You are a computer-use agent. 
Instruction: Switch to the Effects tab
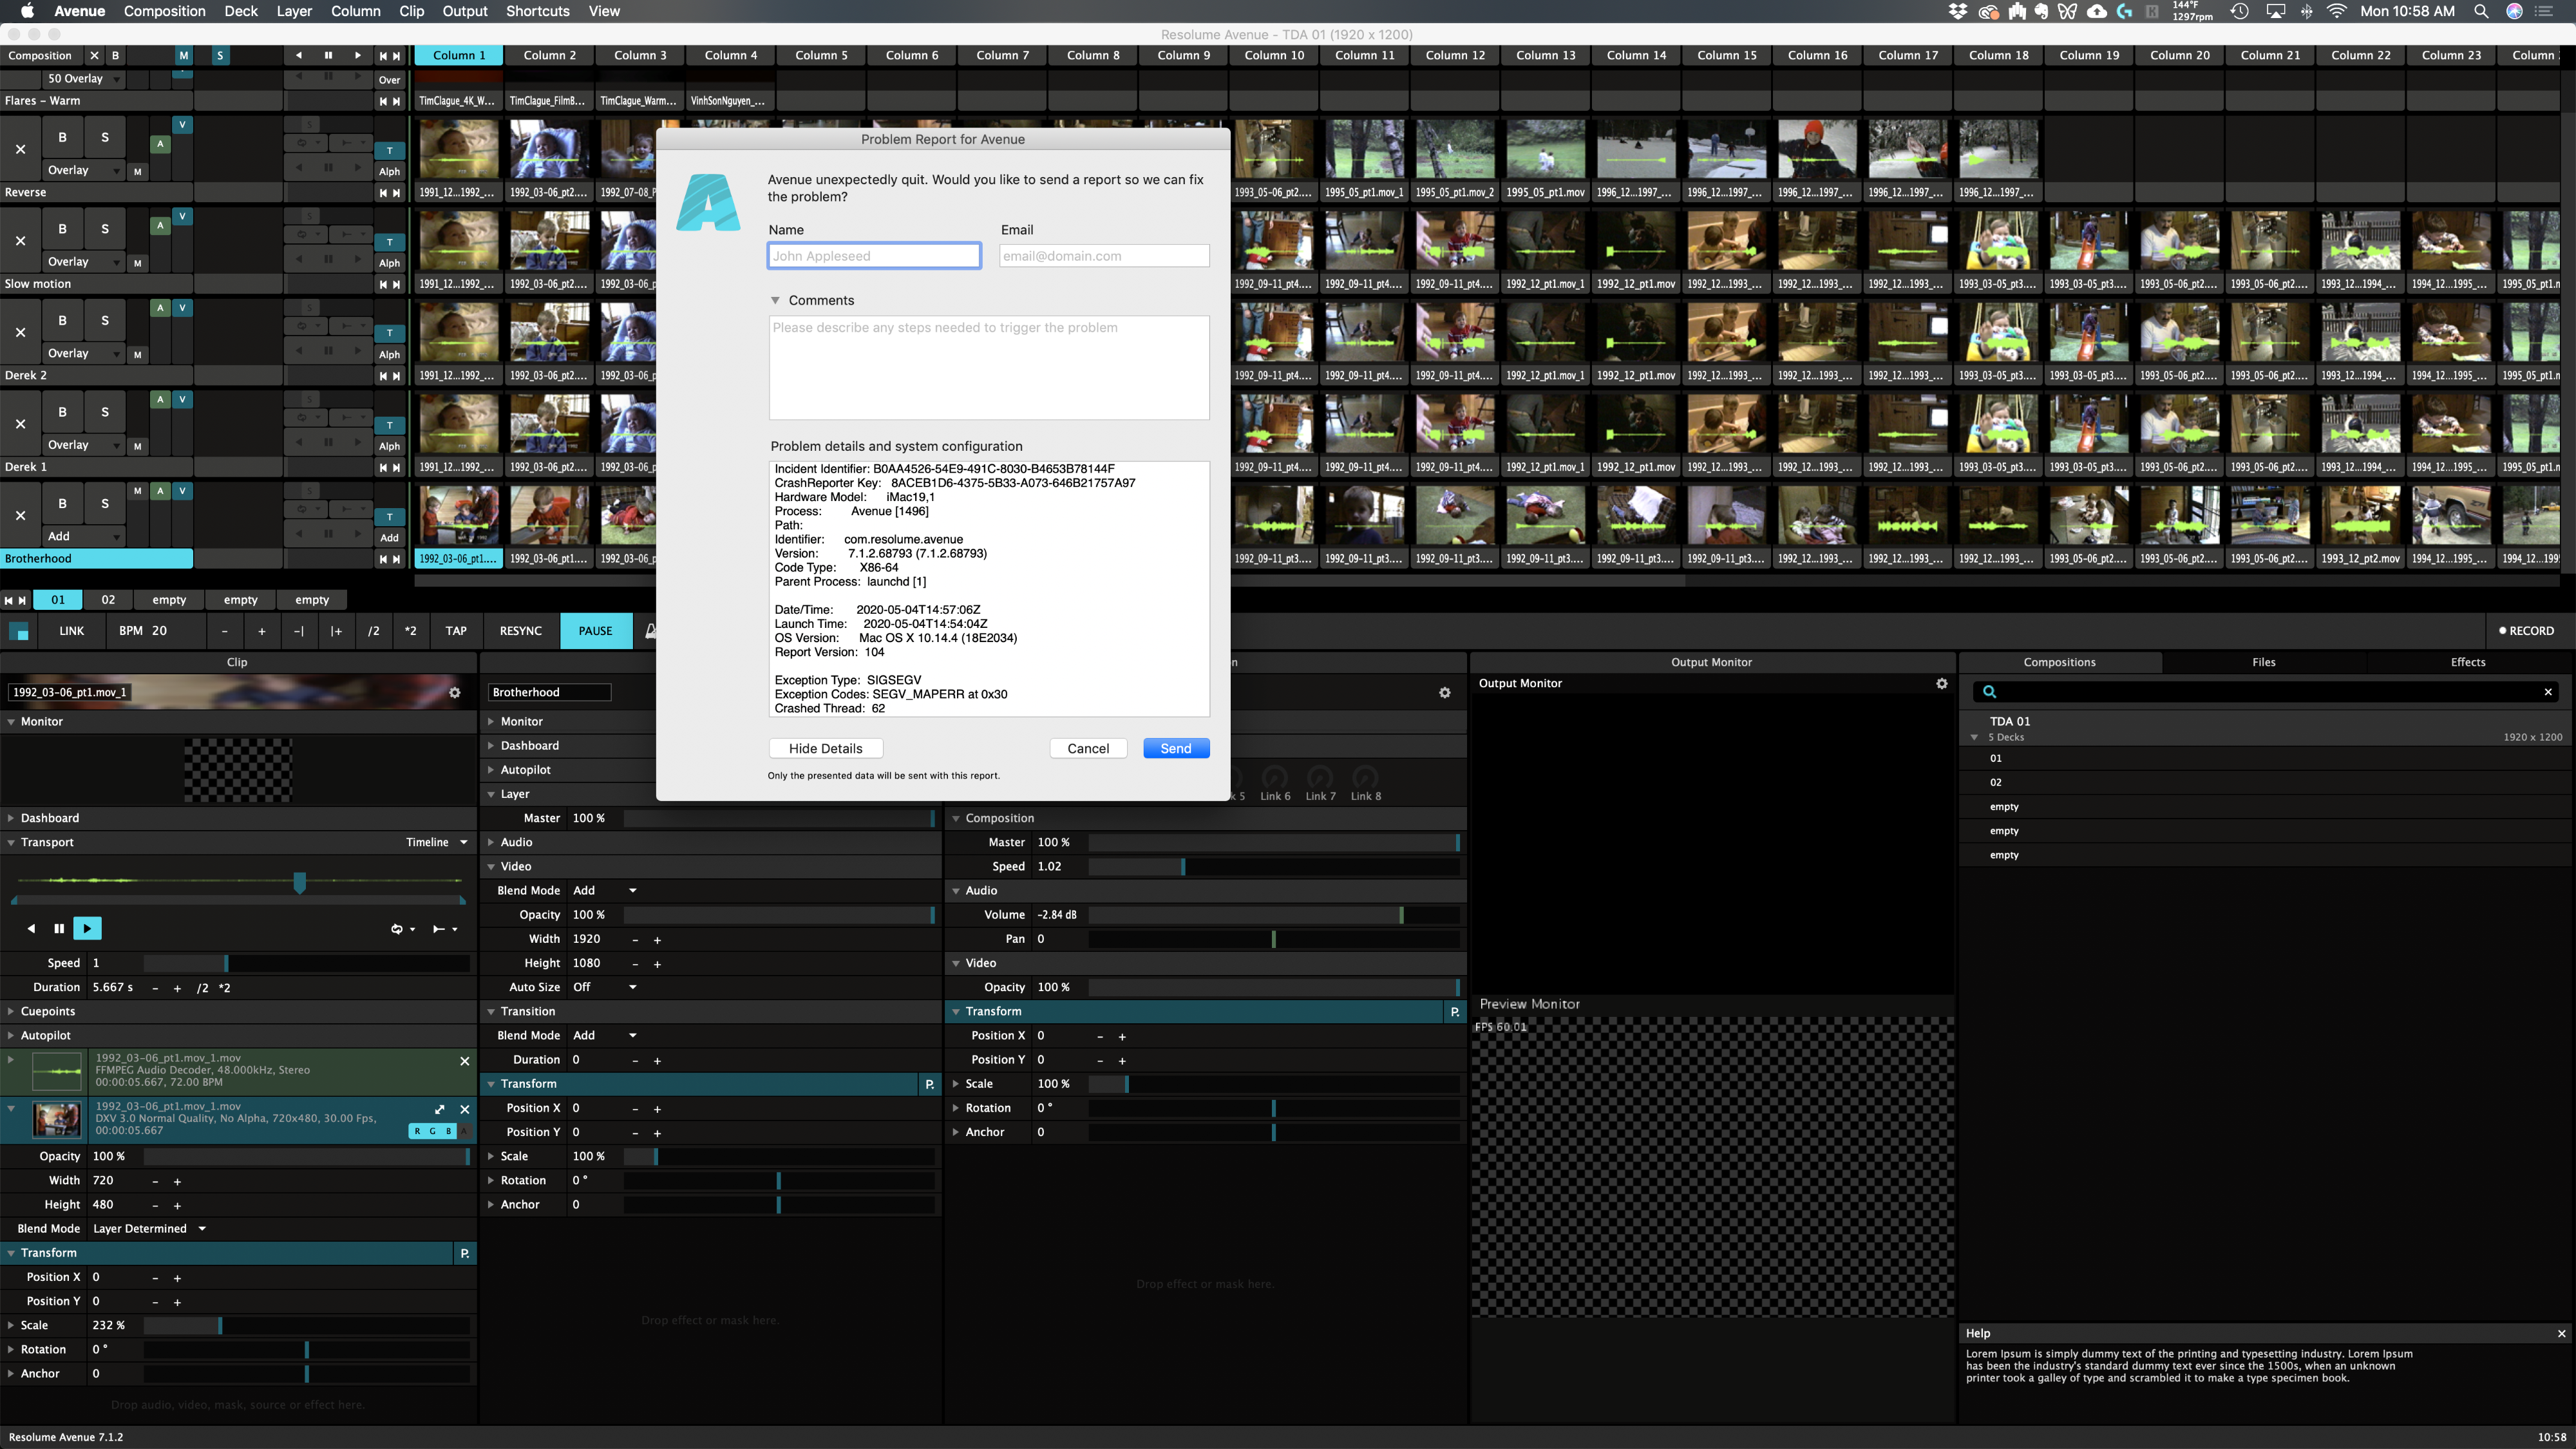coord(2467,662)
